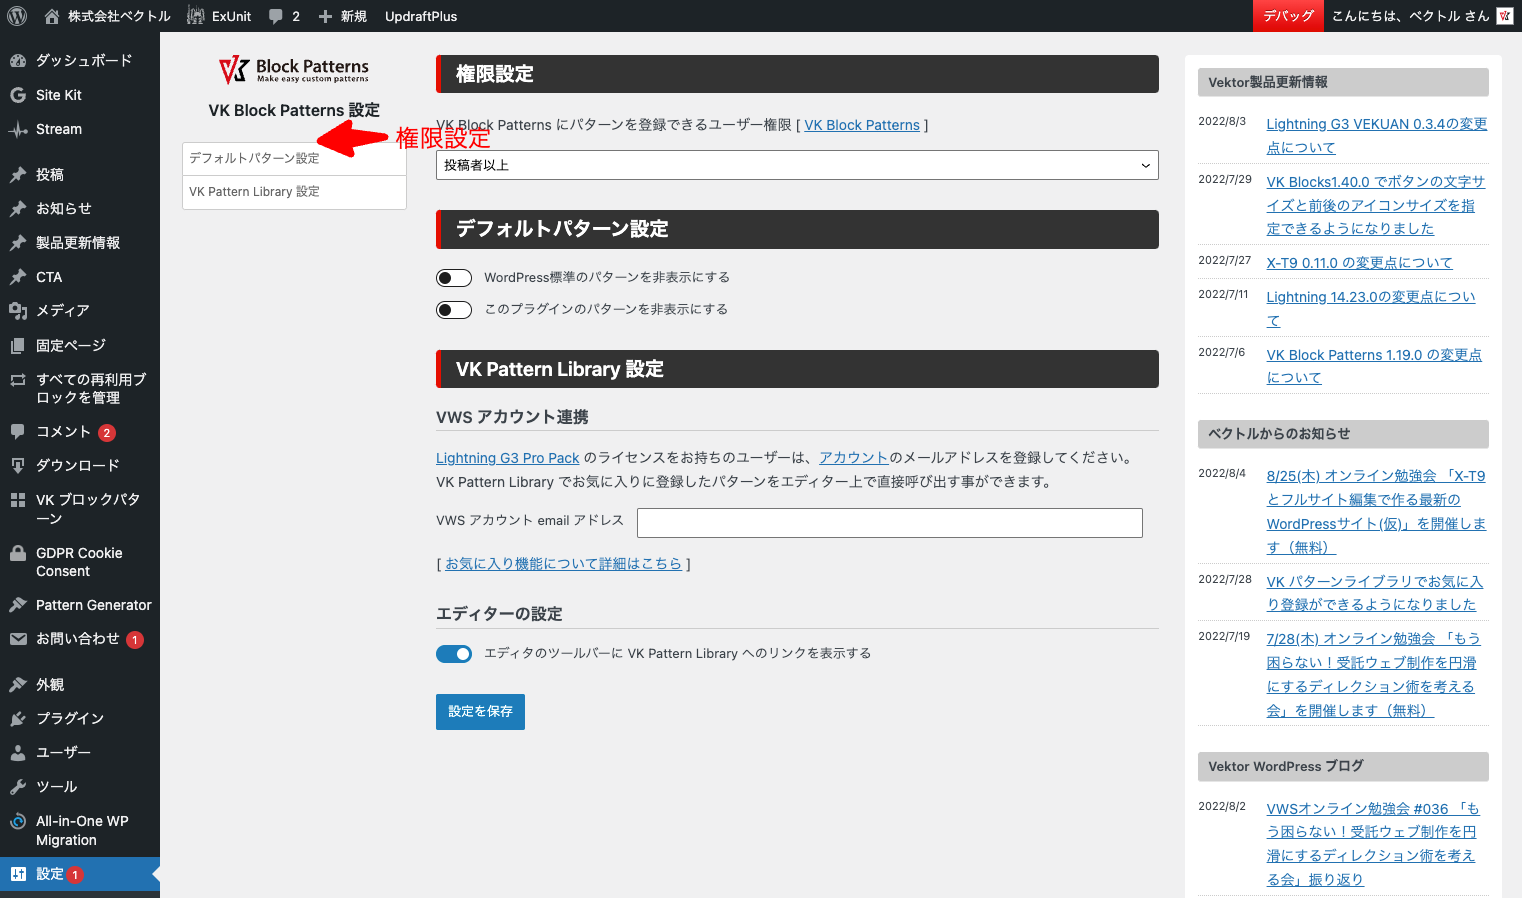Screen dimensions: 1522x898
Task: Open the 新規 menu in the admin bar
Action: coord(343,15)
